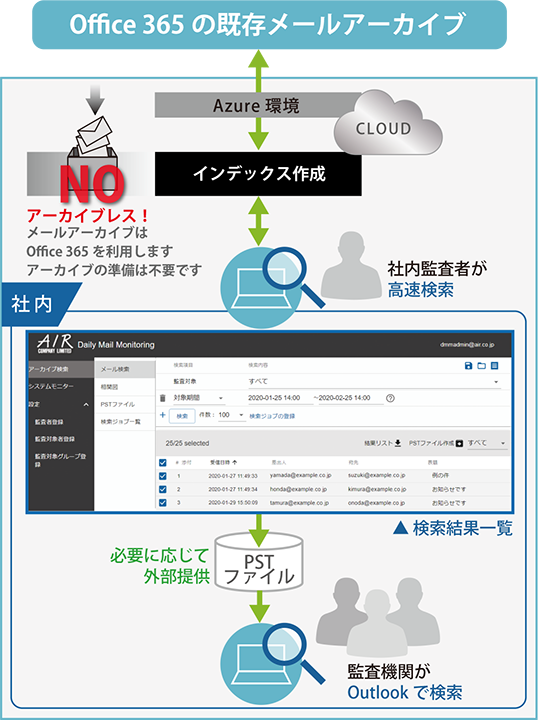Click sender yamada@example.co.jp
Image resolution: width=538 pixels, height=720 pixels.
point(301,476)
